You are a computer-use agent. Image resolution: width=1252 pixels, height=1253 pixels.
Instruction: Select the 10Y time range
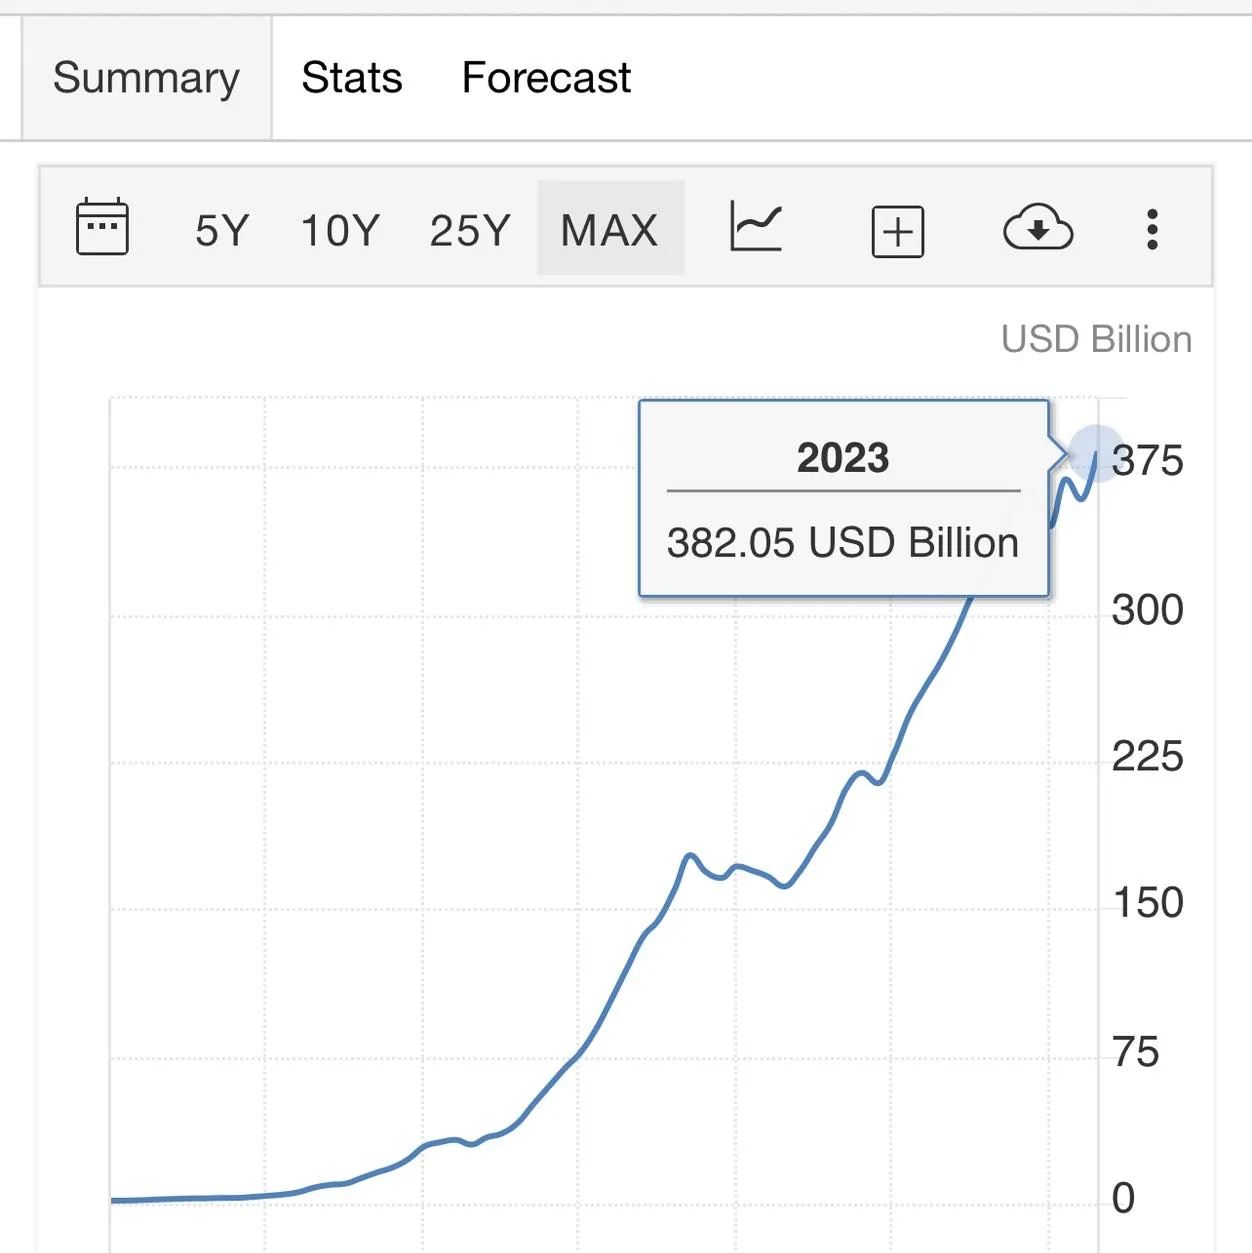[x=340, y=230]
